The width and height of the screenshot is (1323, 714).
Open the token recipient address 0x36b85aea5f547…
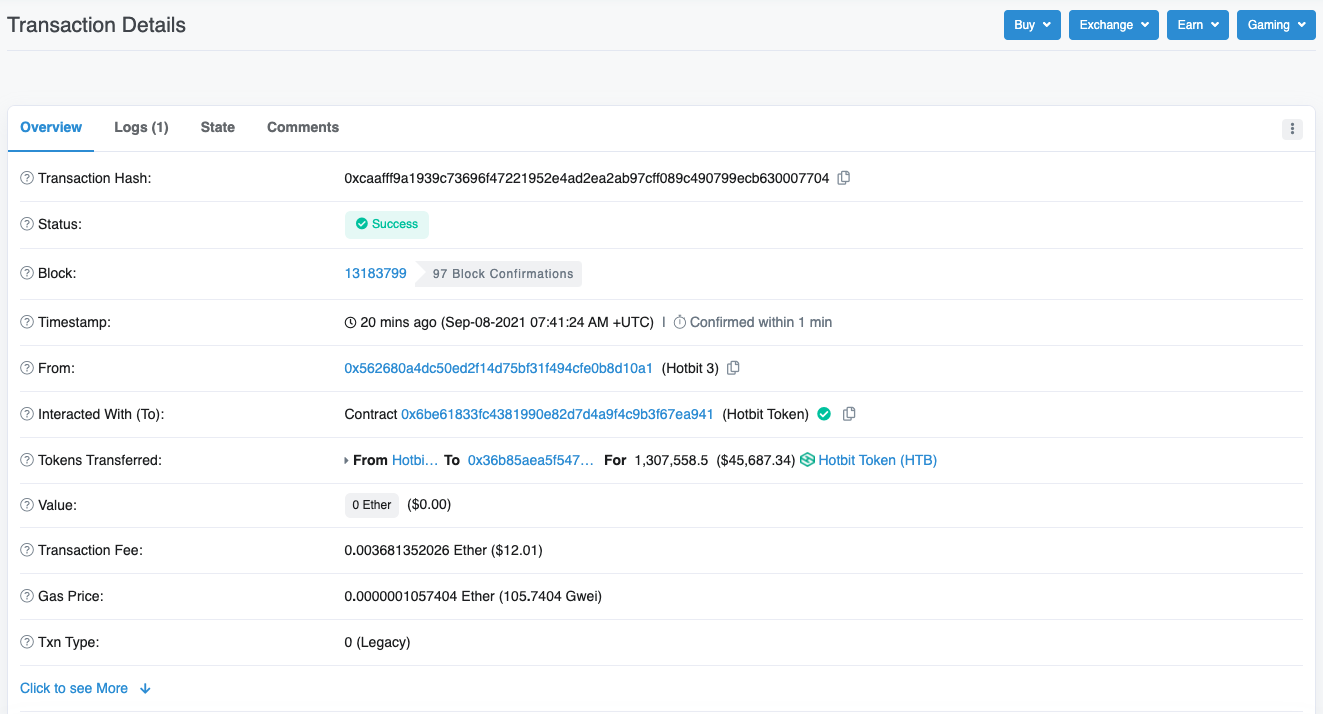click(x=530, y=460)
